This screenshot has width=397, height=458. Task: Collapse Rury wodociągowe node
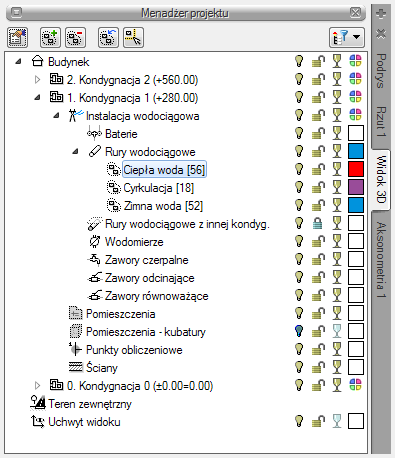tap(75, 152)
